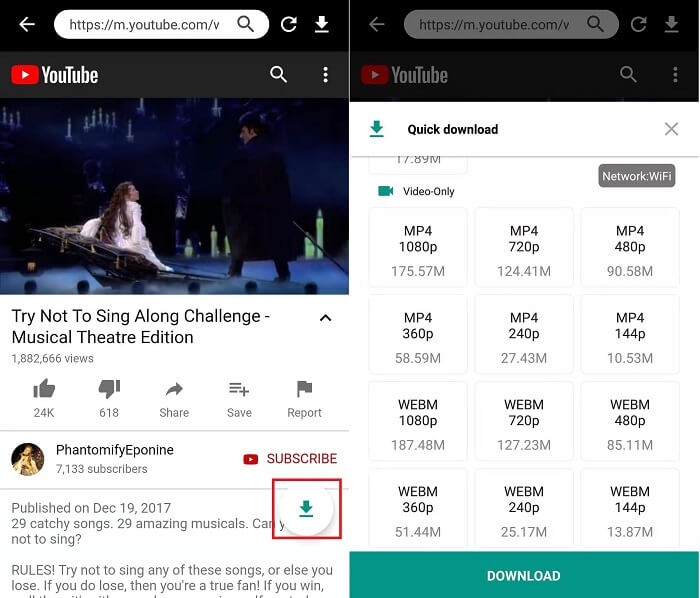Screen dimensions: 700x598
Task: Click the green Quick download header icon
Action: 377,129
